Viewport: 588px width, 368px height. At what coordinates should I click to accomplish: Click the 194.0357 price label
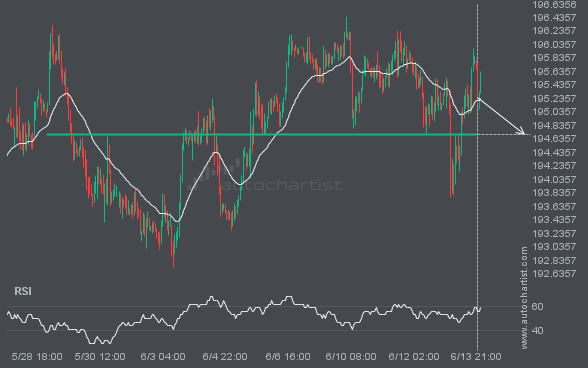(x=554, y=180)
